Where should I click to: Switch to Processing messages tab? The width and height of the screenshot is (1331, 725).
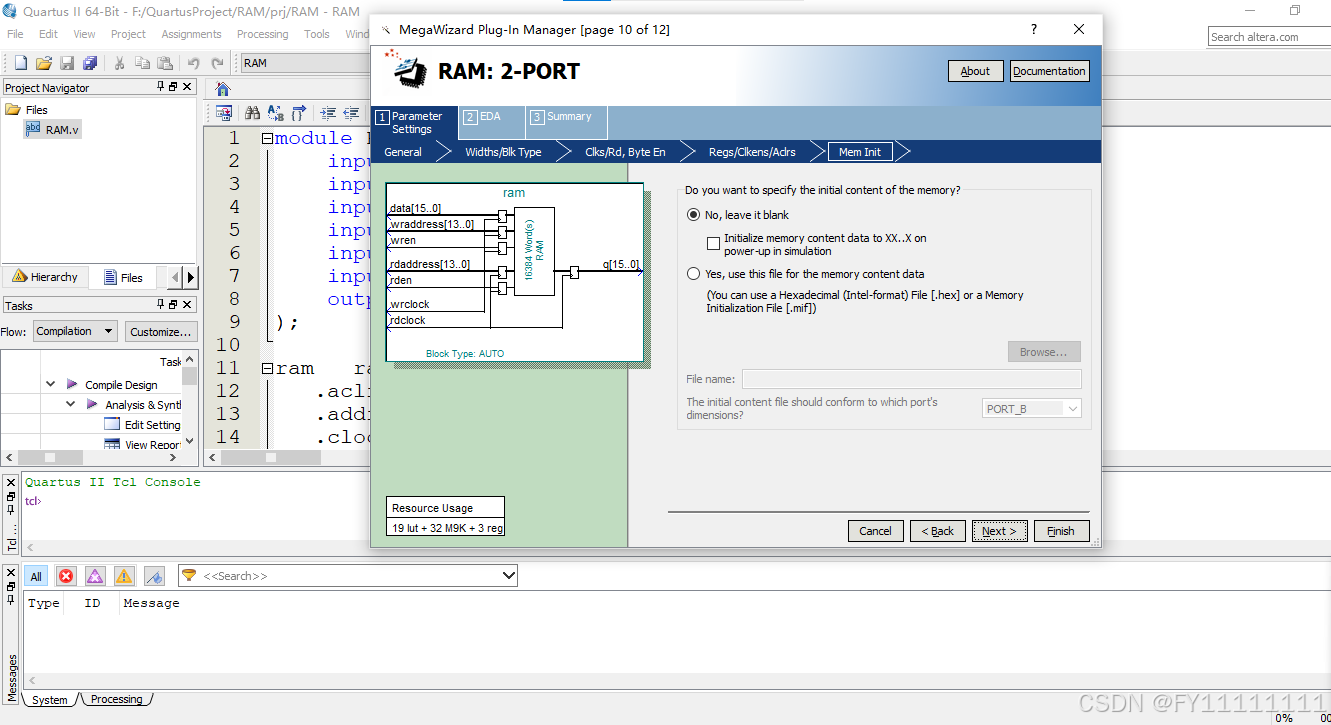116,700
